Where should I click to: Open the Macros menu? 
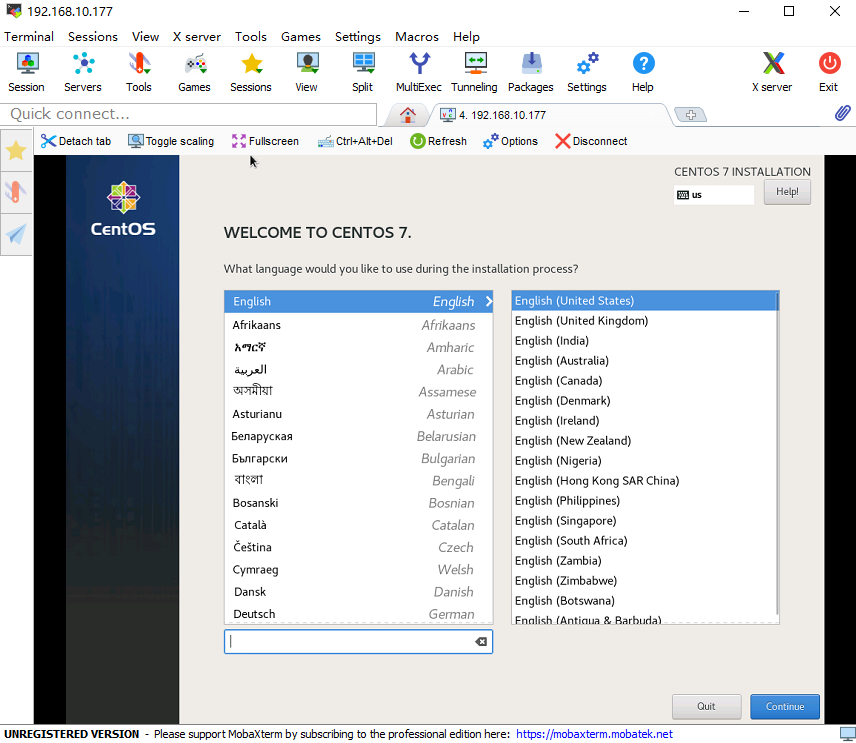click(x=417, y=37)
